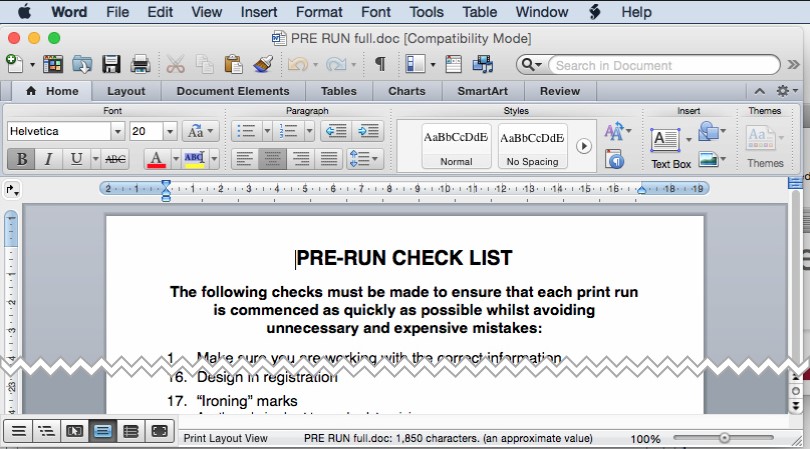The image size is (810, 449).
Task: Toggle Bold formatting
Action: click(20, 158)
